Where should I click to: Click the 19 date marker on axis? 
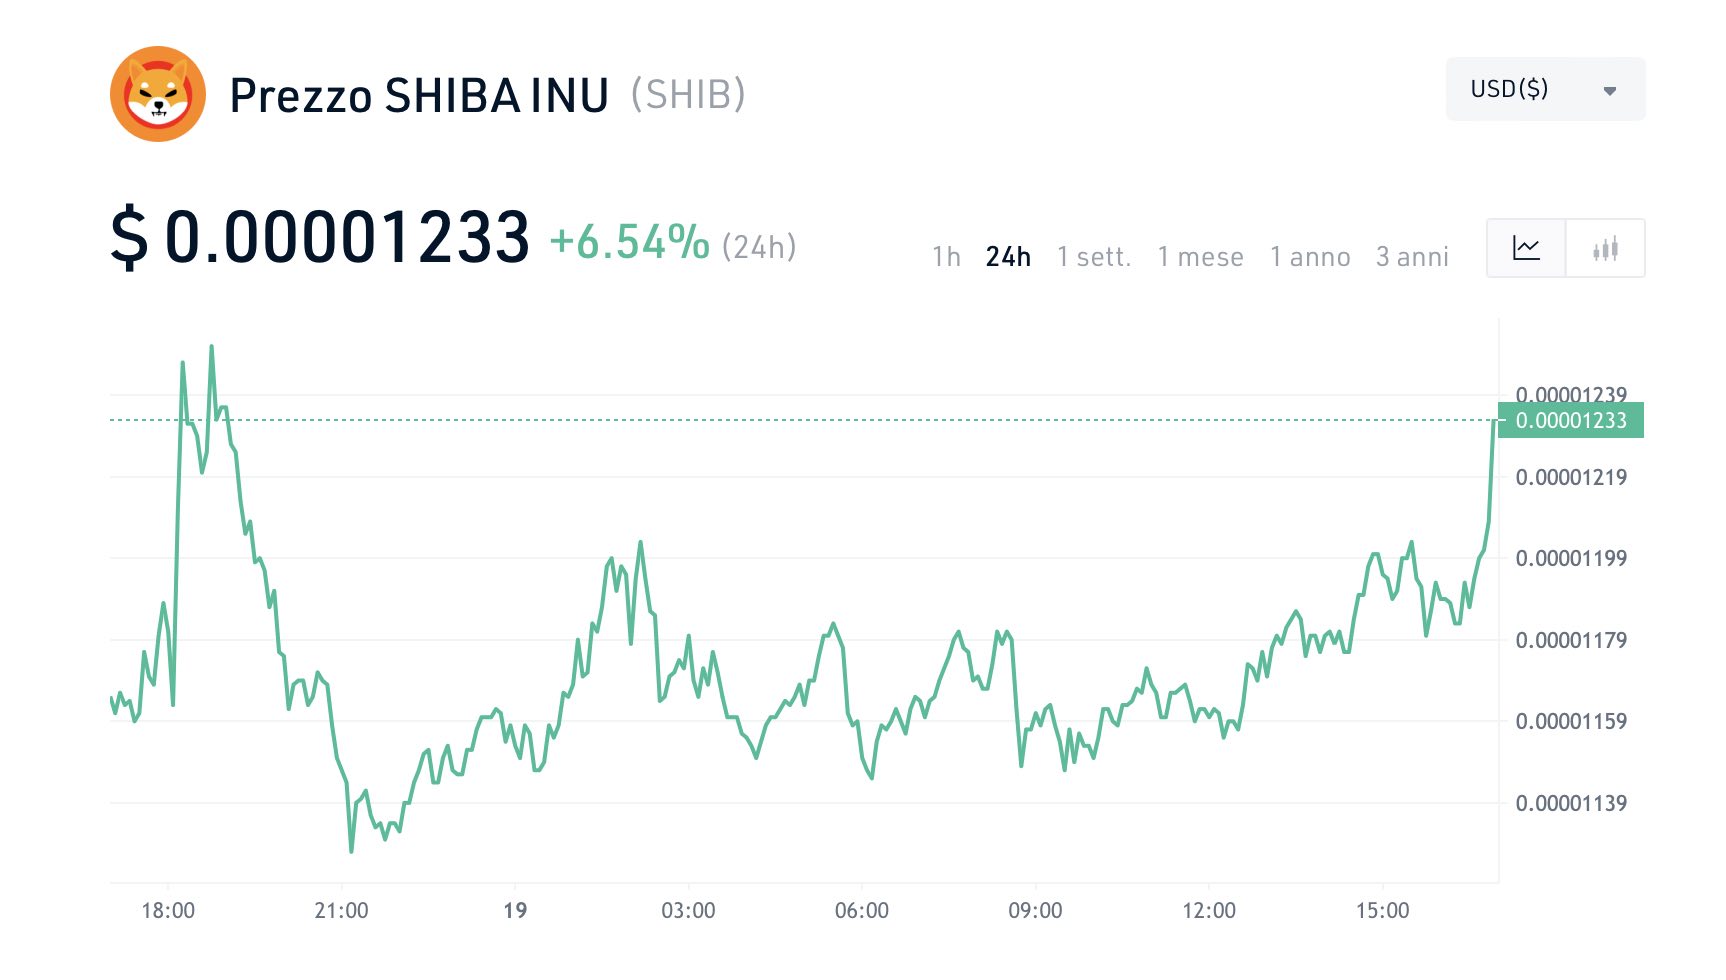click(515, 910)
